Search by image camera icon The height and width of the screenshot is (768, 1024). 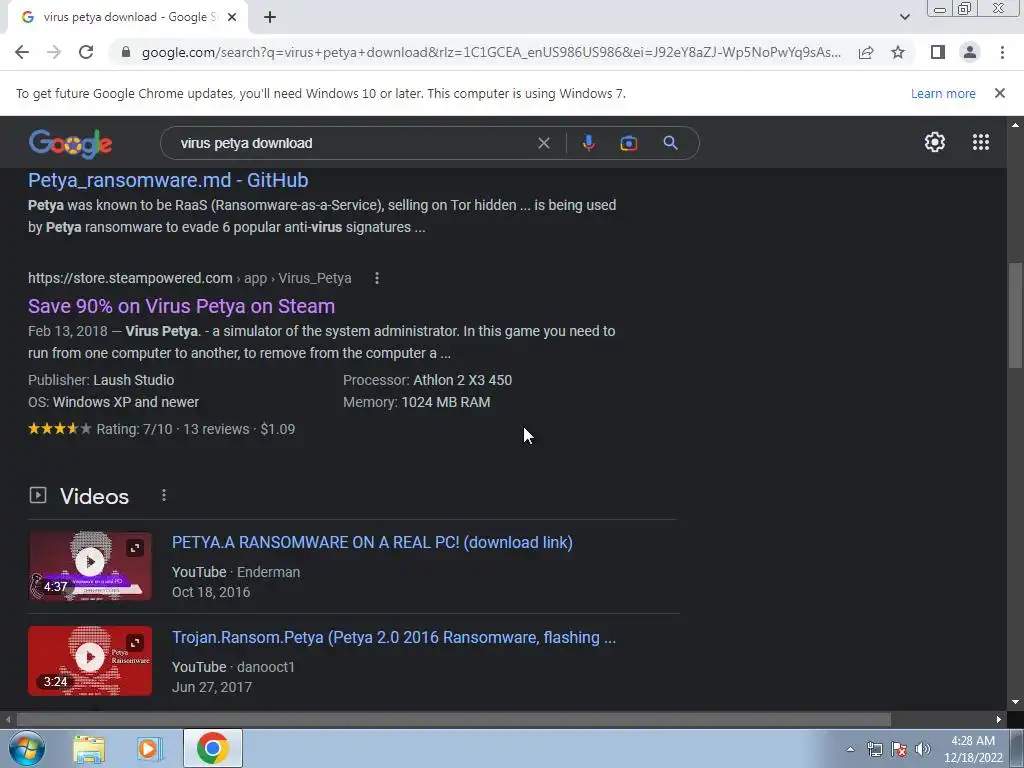click(x=628, y=143)
